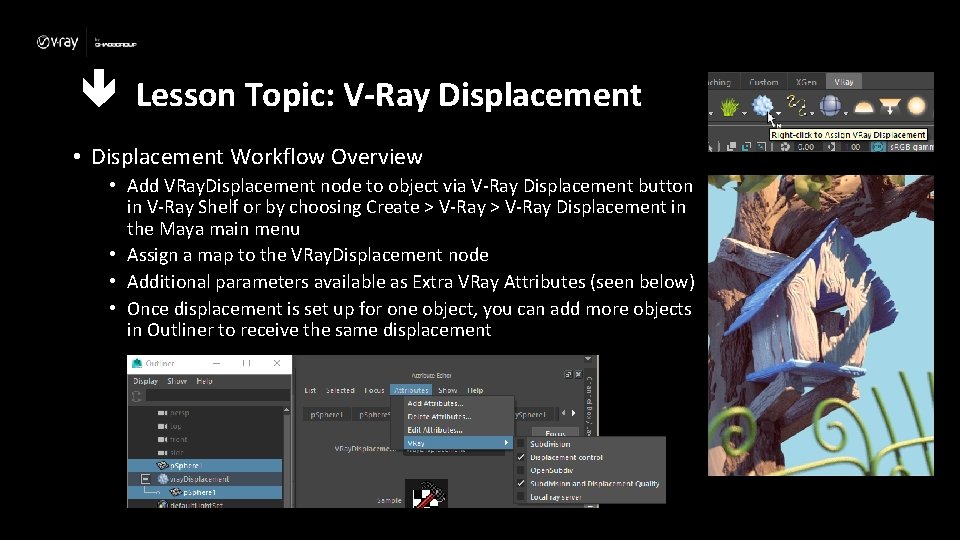Click the exposure value field showing 0.00
This screenshot has height=540, width=960.
(x=806, y=147)
